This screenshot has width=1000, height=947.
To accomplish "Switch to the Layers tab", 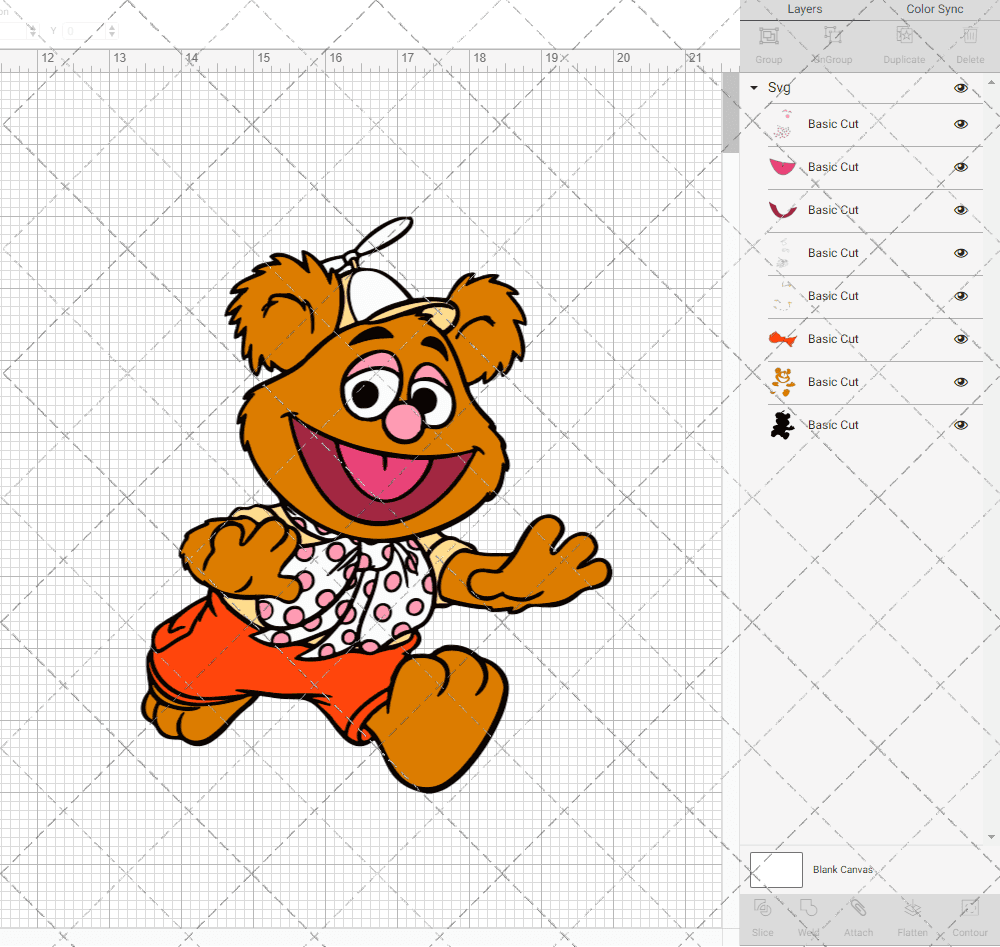I will point(804,9).
